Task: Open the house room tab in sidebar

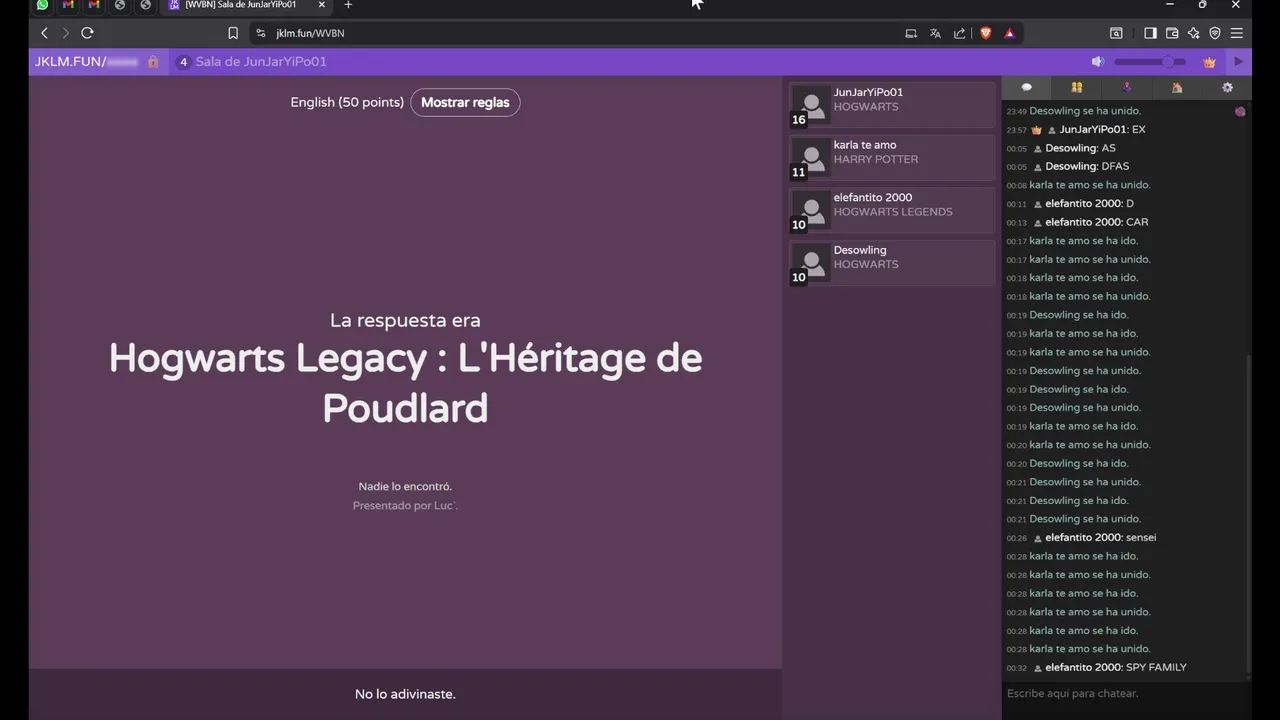Action: point(1177,88)
